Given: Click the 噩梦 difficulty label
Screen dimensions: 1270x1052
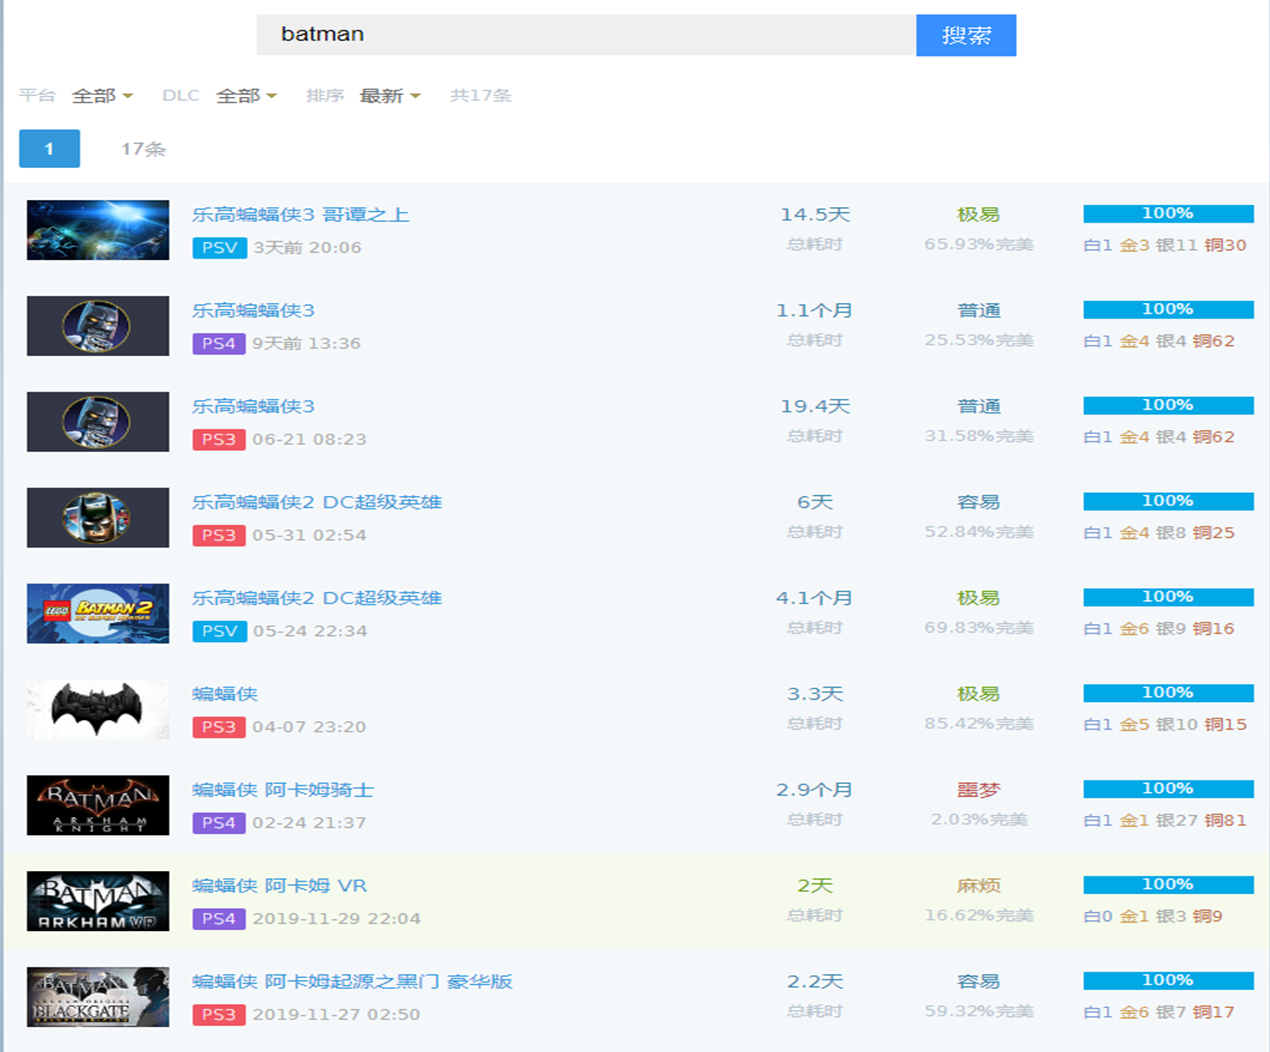Looking at the screenshot, I should click(x=979, y=790).
